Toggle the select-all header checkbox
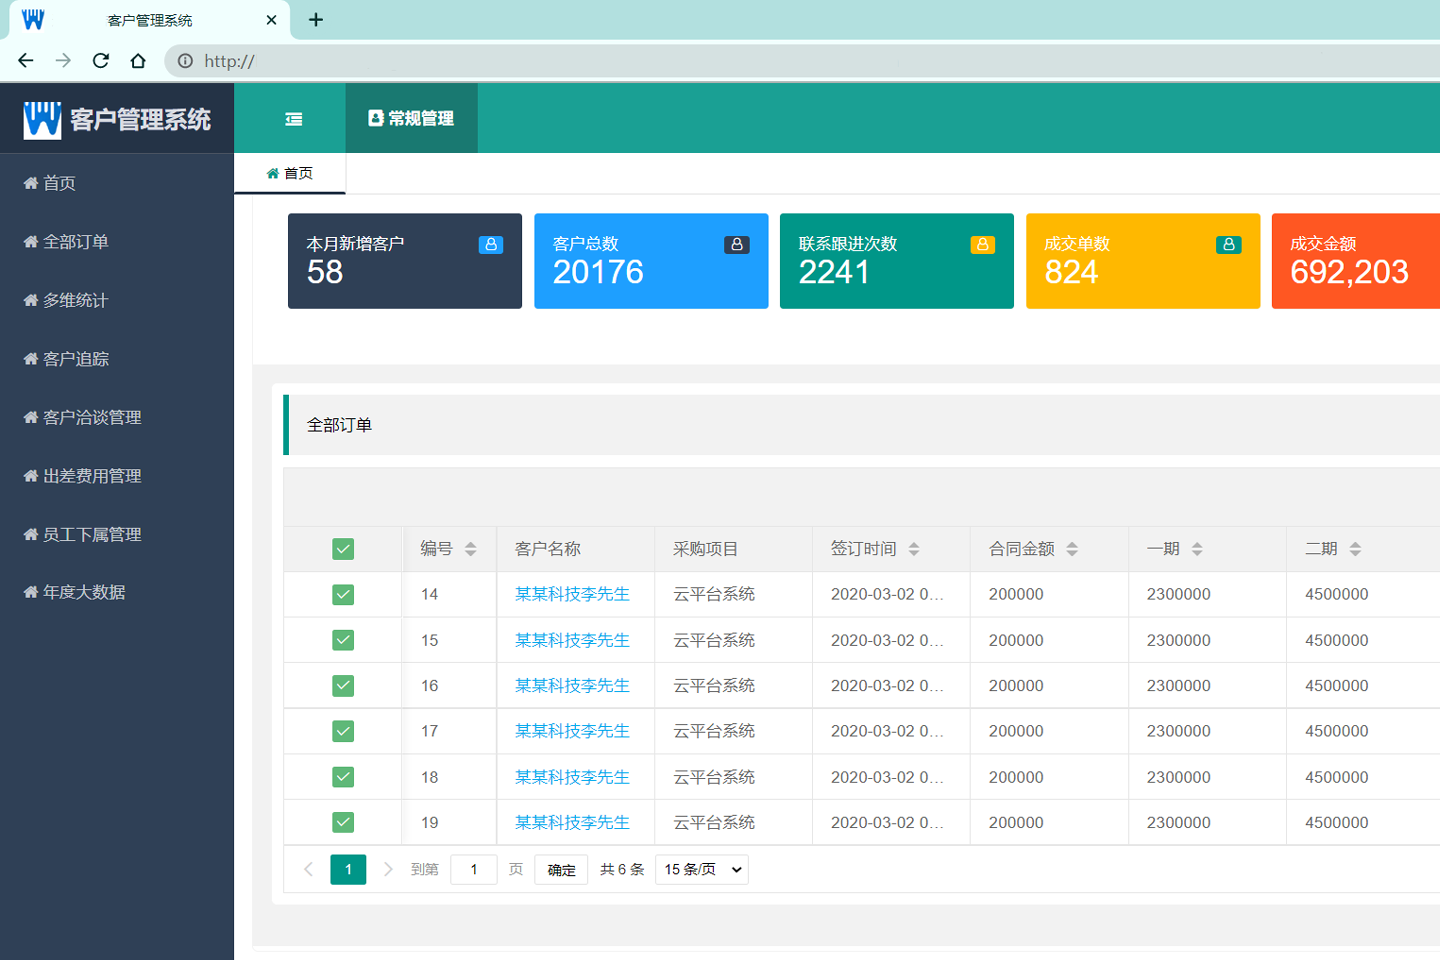Viewport: 1440px width, 960px height. pos(343,549)
